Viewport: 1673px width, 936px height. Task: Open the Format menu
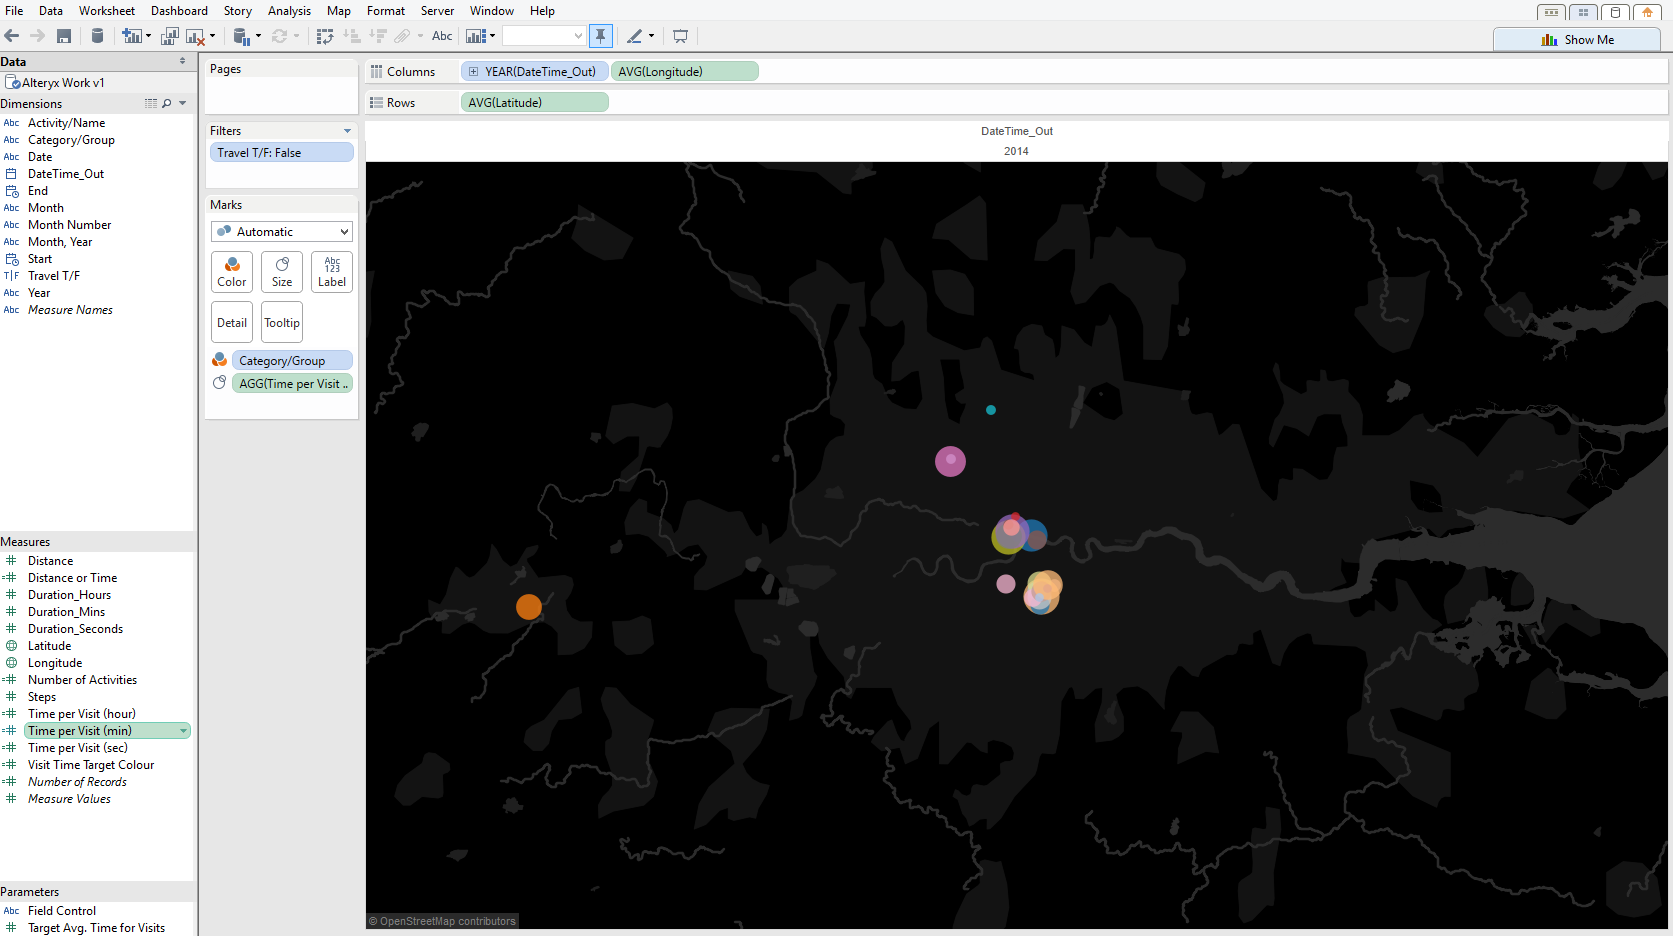pyautogui.click(x=386, y=11)
